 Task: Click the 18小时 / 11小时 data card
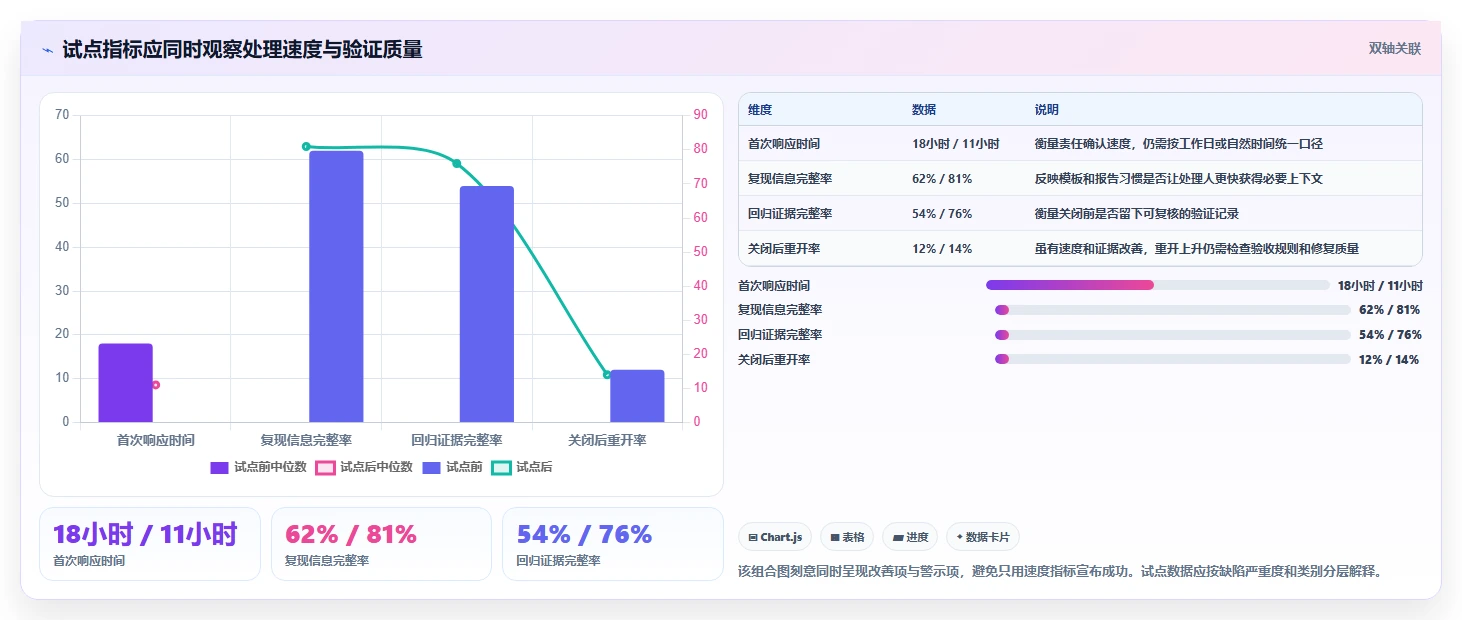click(x=150, y=544)
